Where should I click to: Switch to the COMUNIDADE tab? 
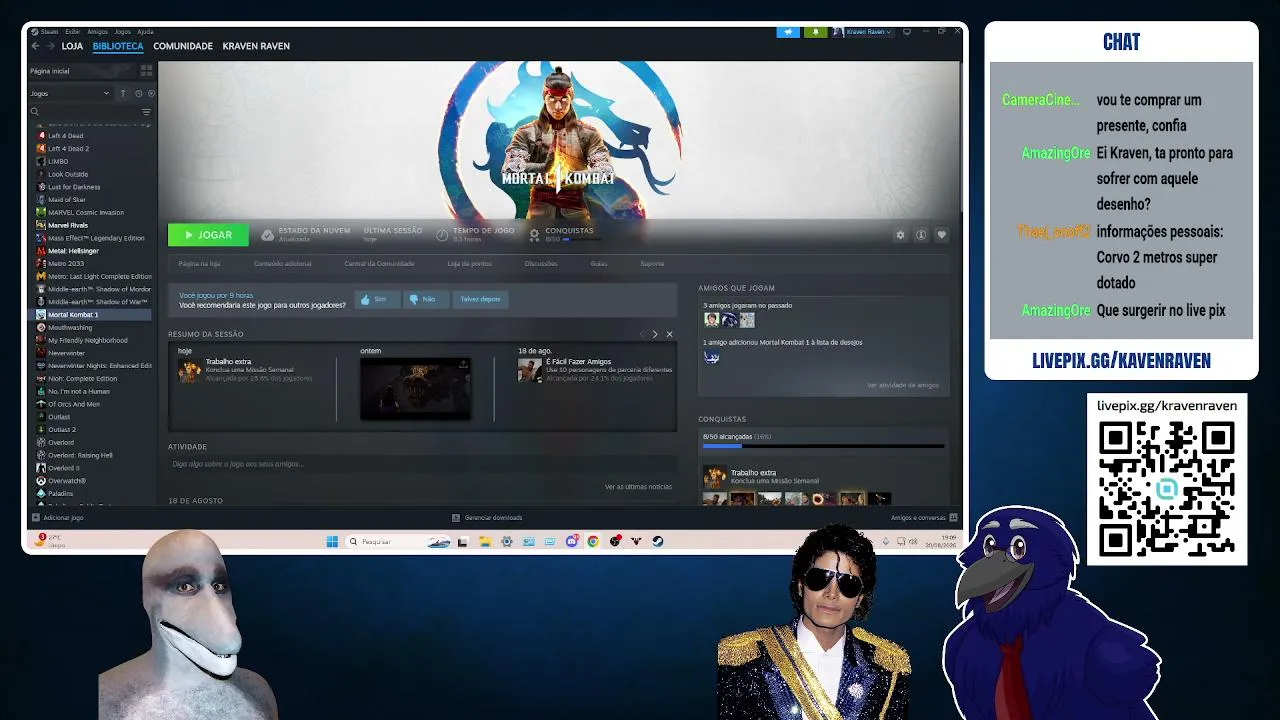click(183, 46)
